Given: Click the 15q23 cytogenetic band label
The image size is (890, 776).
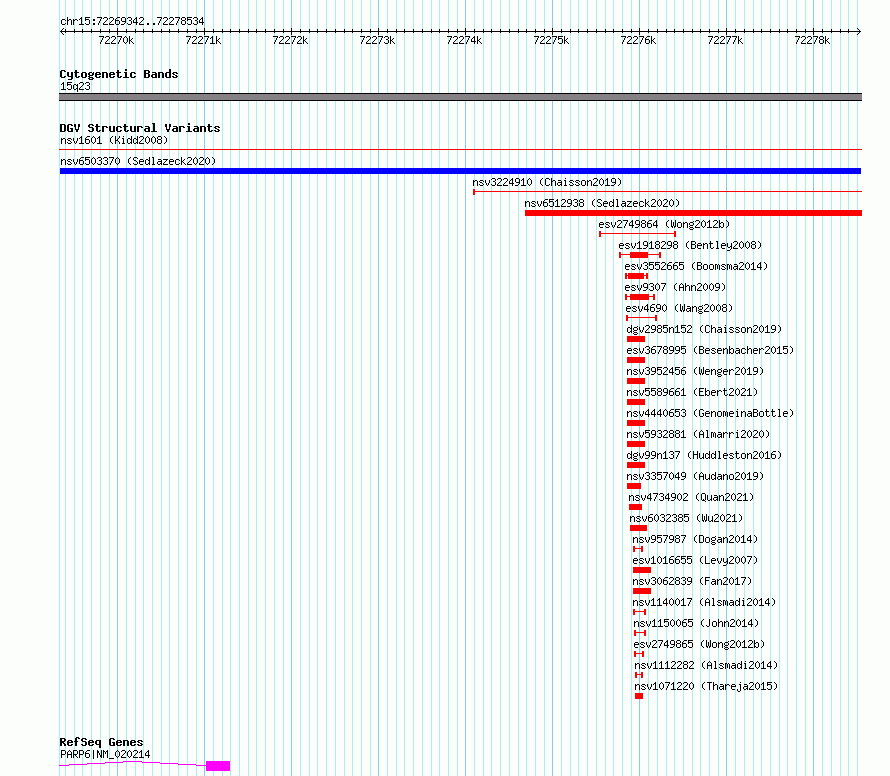Looking at the screenshot, I should (x=75, y=86).
